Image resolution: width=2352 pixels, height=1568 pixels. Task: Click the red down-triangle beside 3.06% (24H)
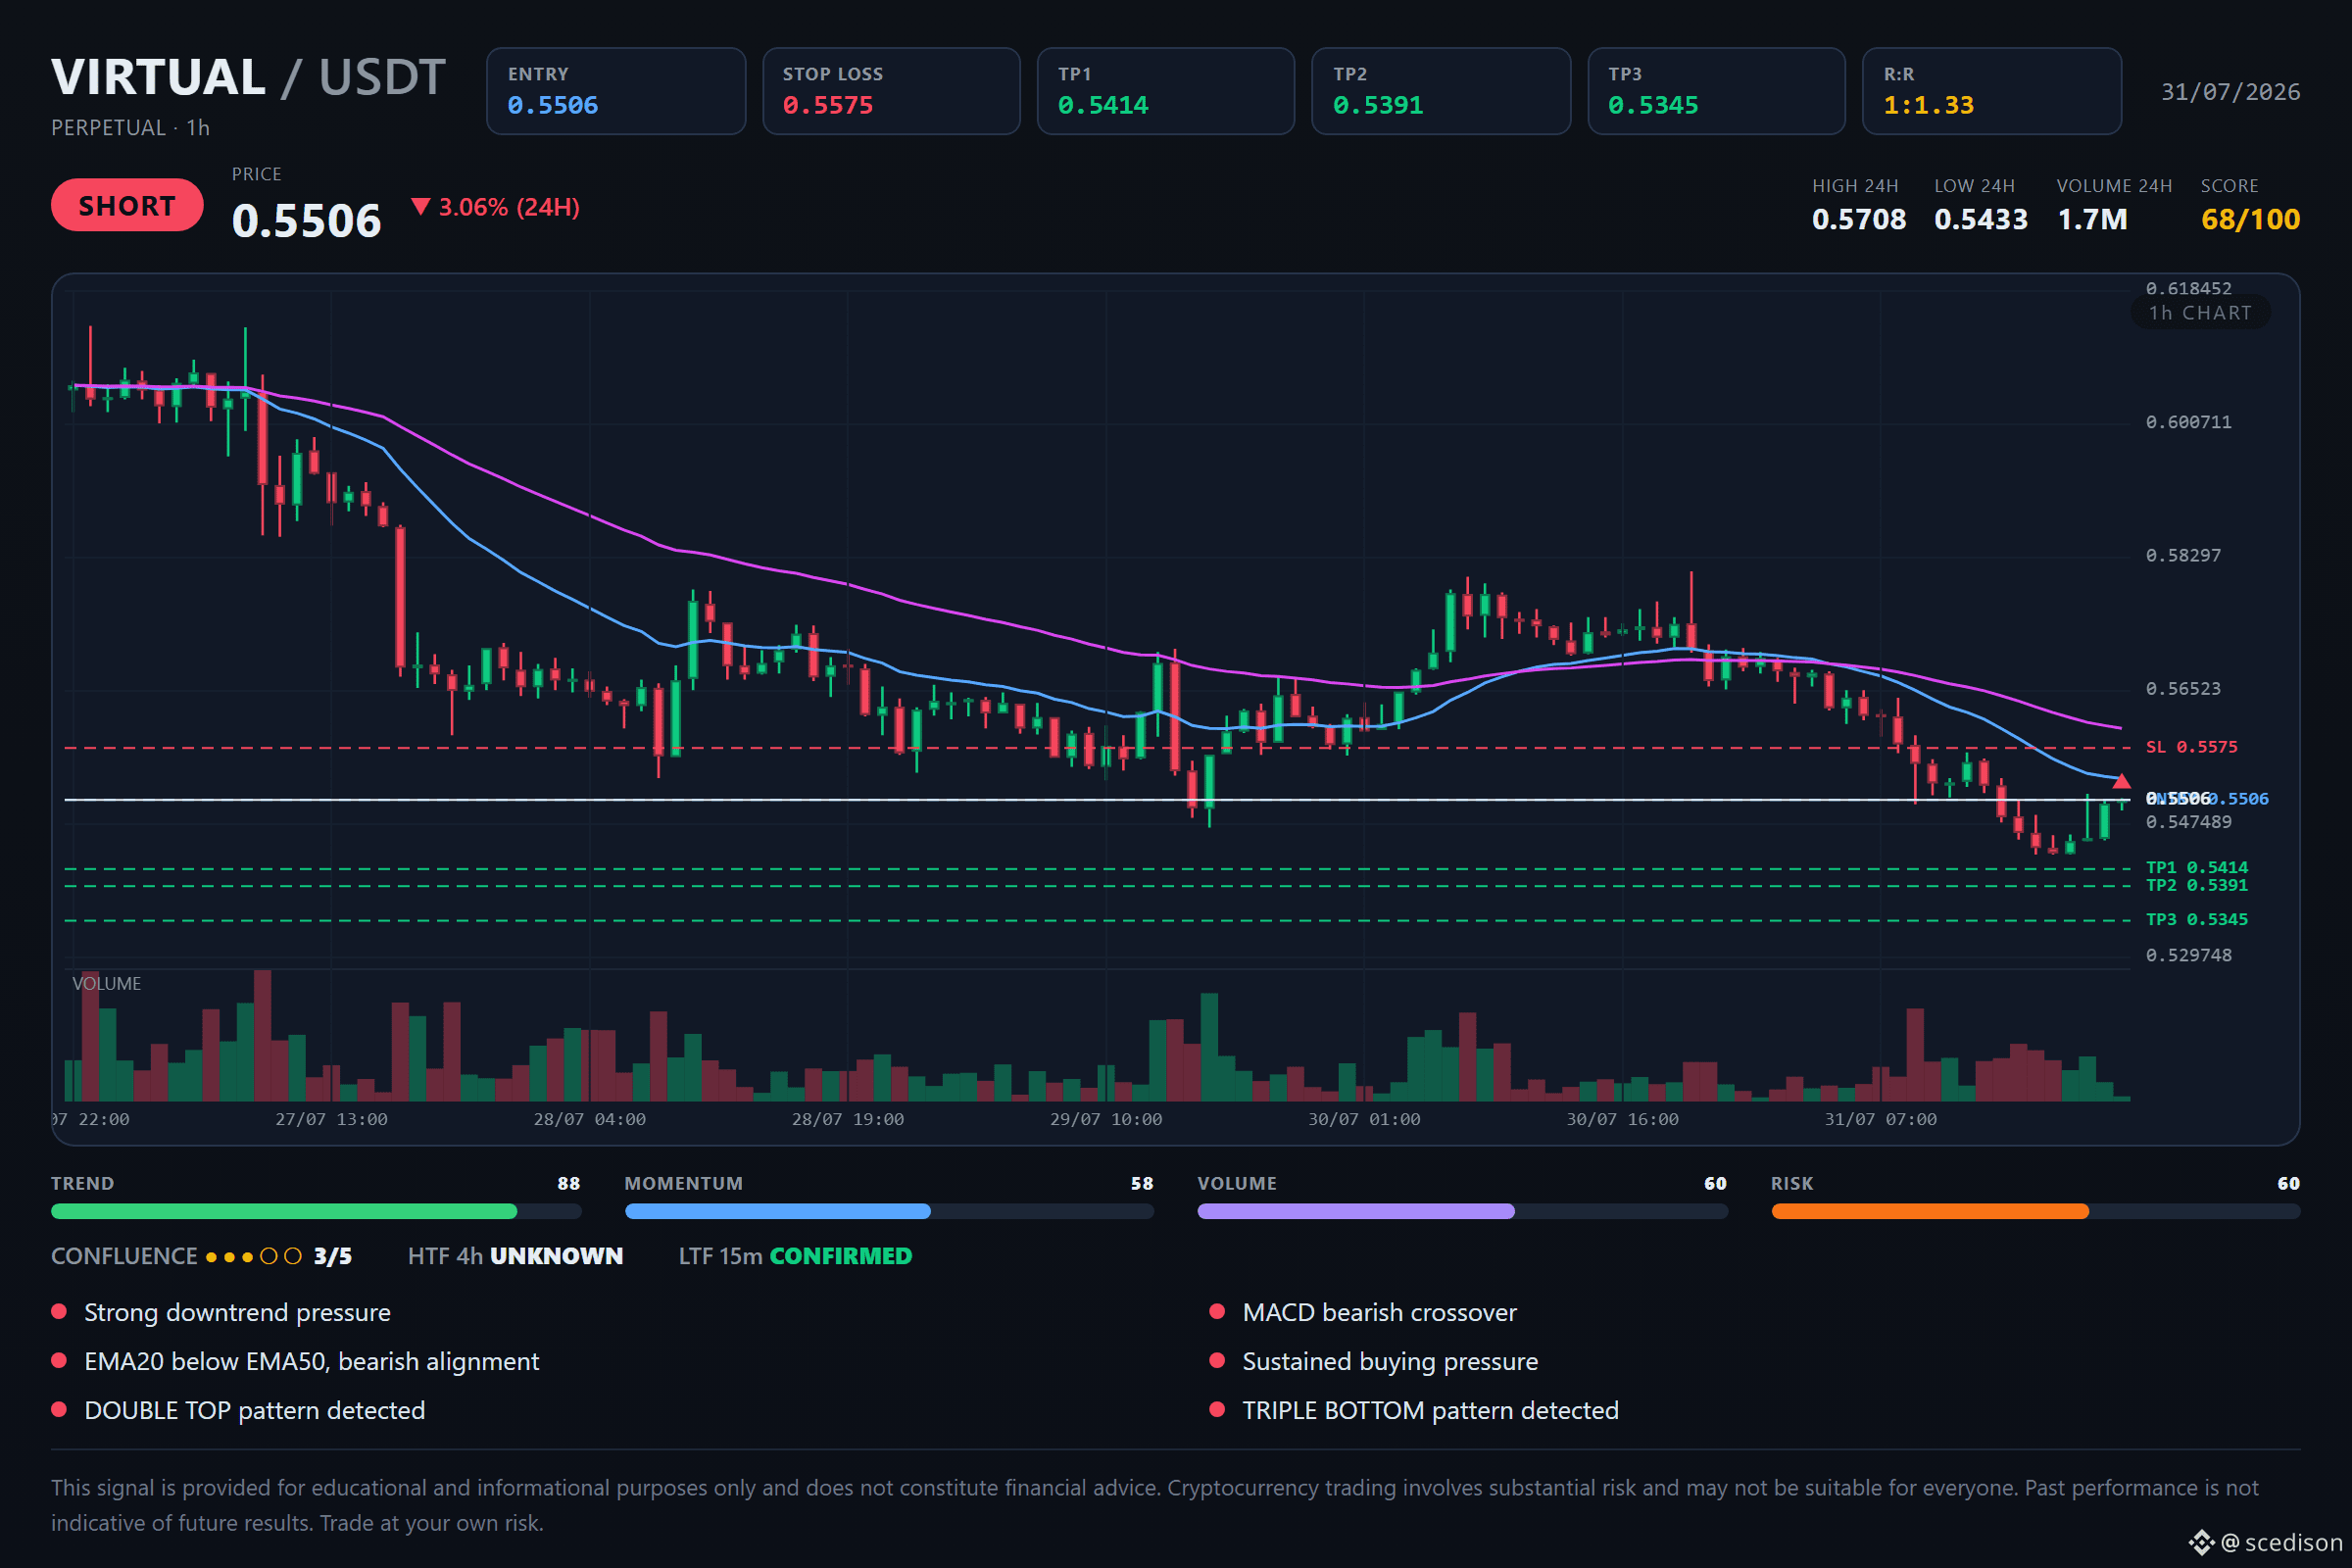[421, 207]
